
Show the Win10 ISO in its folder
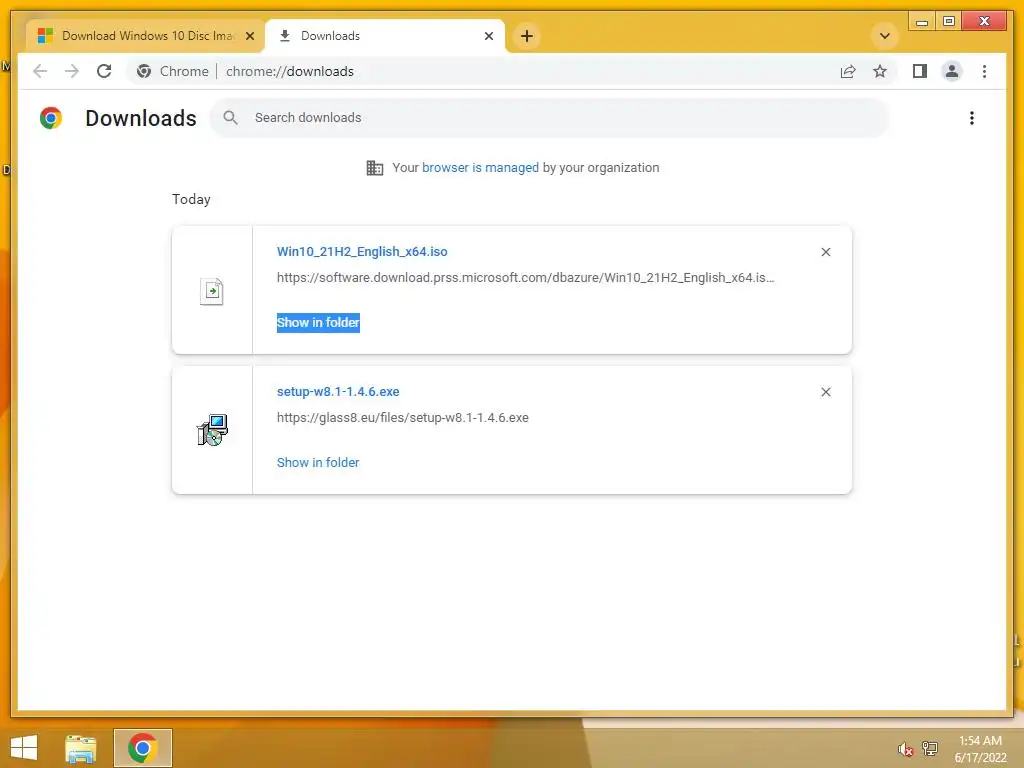coord(318,323)
